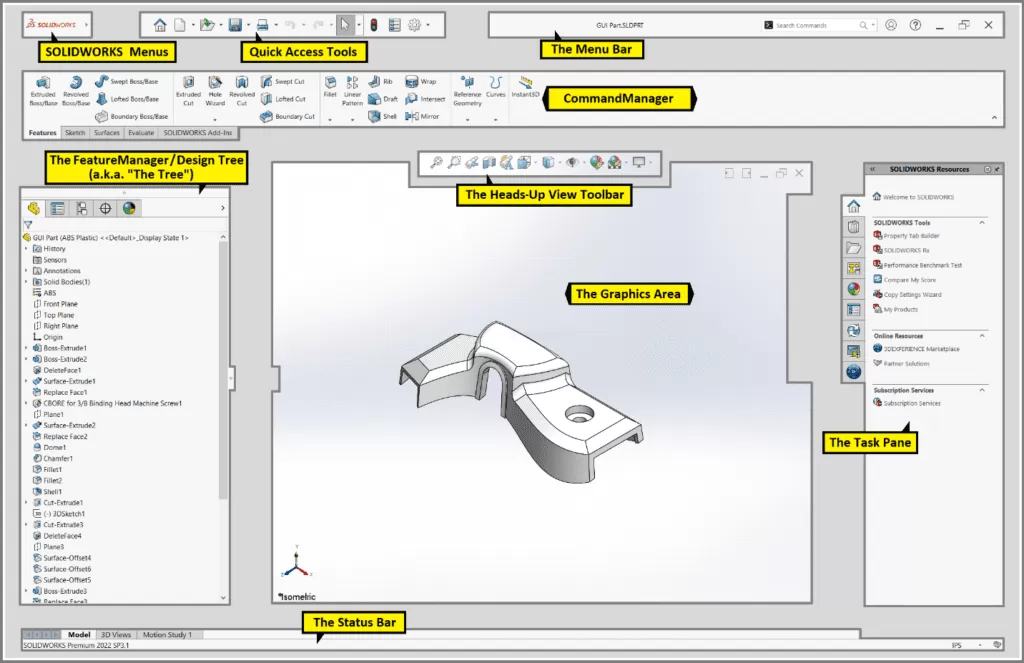Click Edit Appearance in Heads-Up toolbar

[596, 163]
